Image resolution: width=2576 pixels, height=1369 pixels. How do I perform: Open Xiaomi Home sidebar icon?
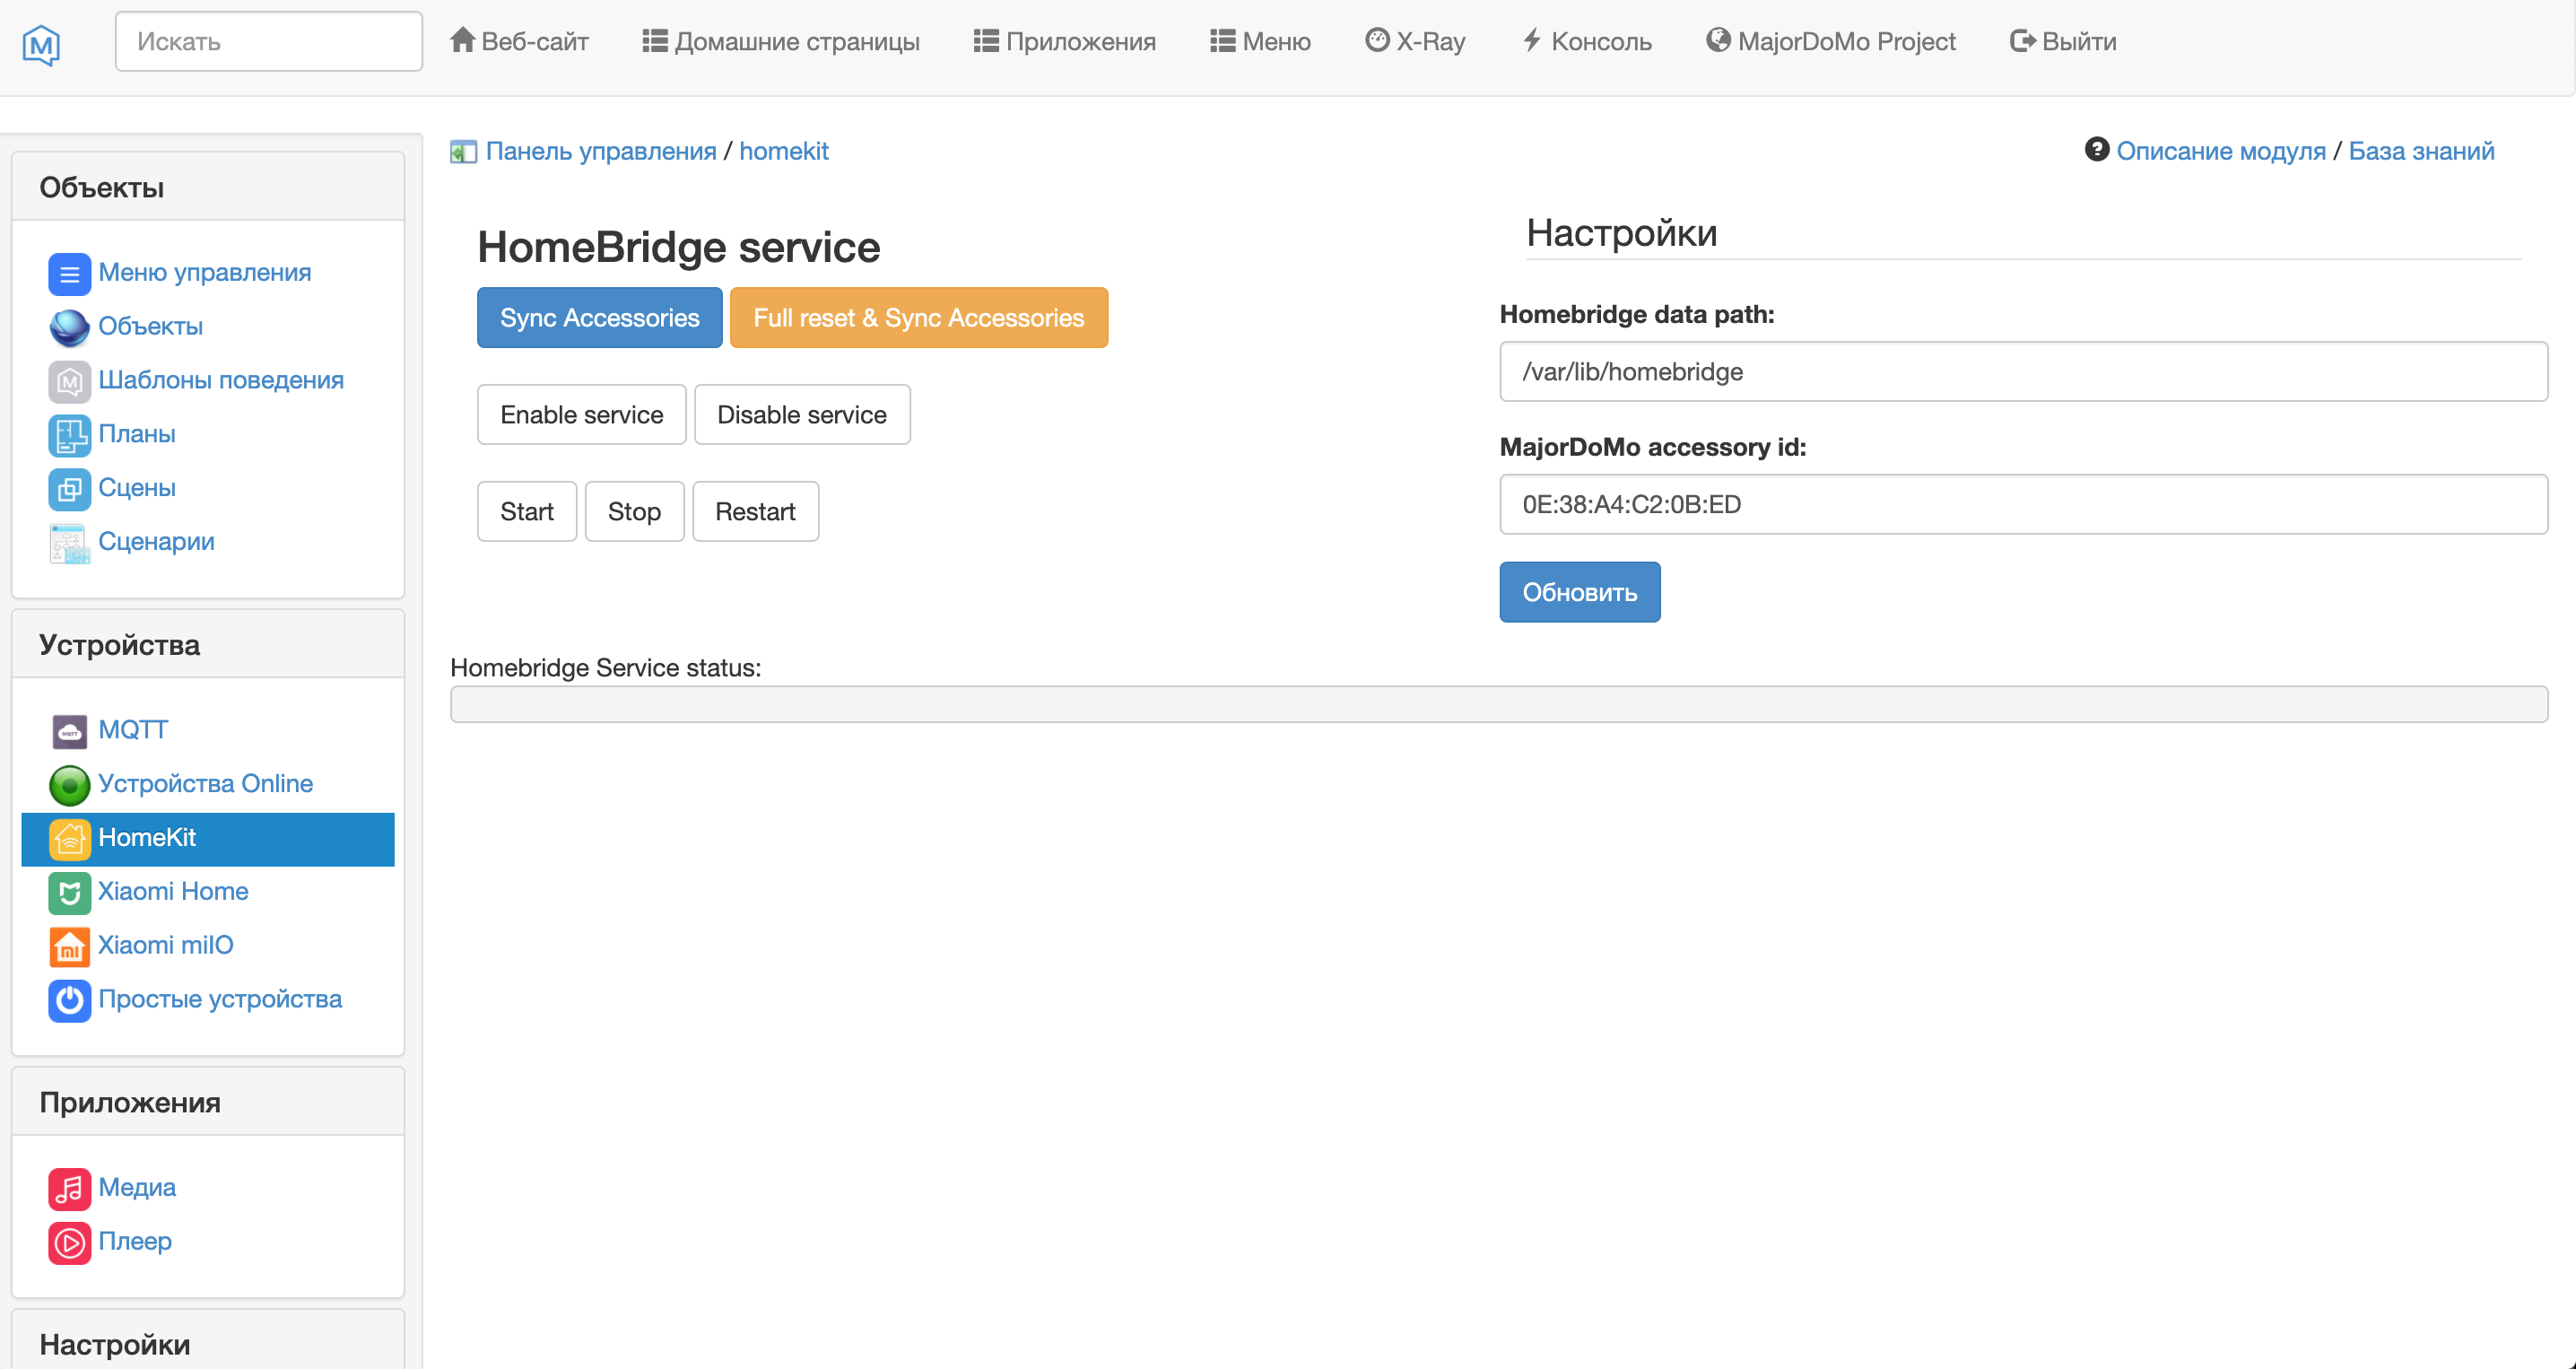(69, 892)
